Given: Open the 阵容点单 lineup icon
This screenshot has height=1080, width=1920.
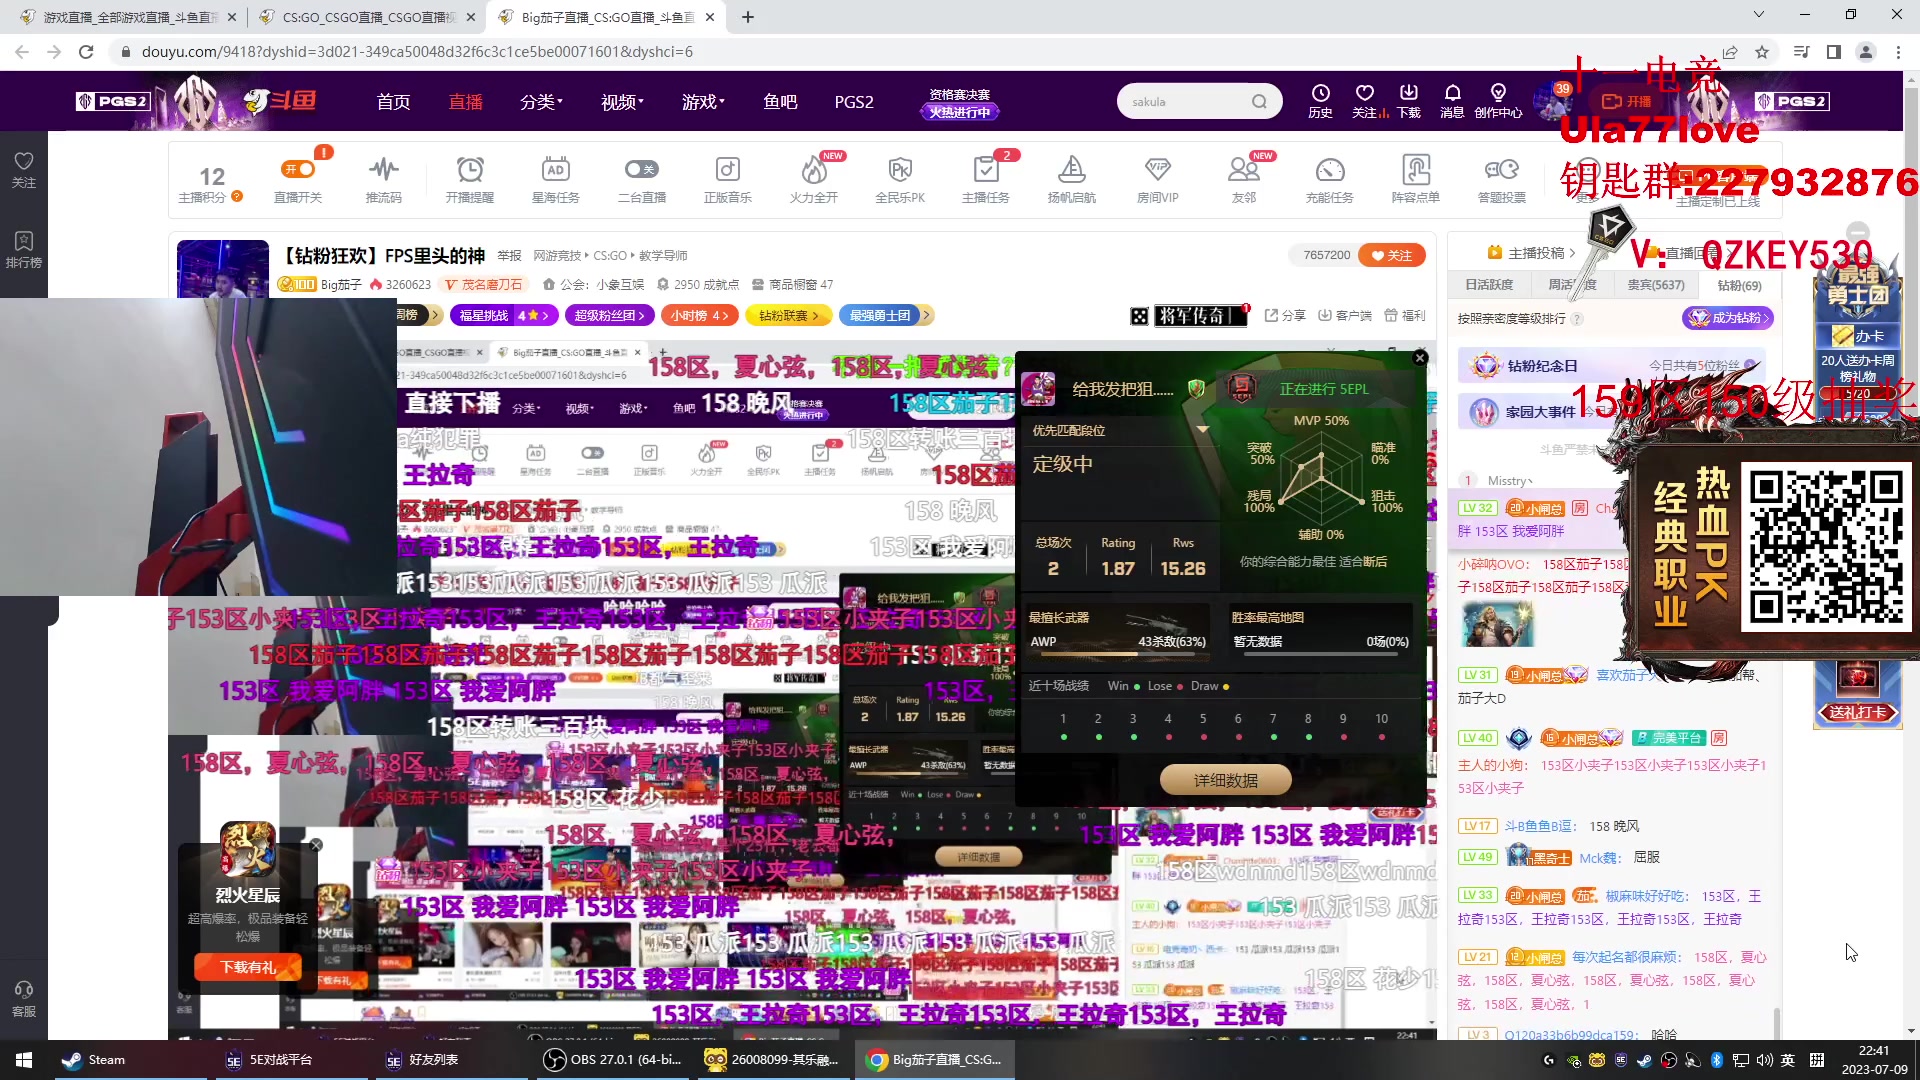Looking at the screenshot, I should [1416, 170].
